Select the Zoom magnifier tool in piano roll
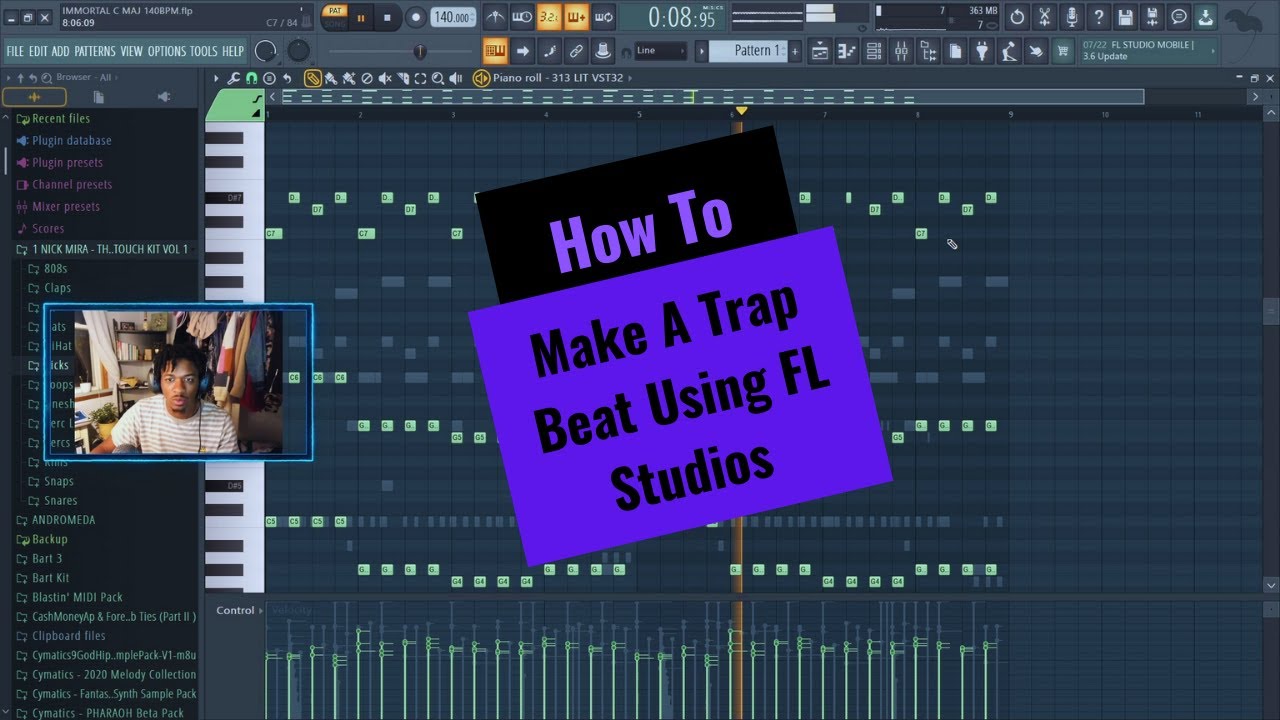The image size is (1280, 720). point(437,78)
